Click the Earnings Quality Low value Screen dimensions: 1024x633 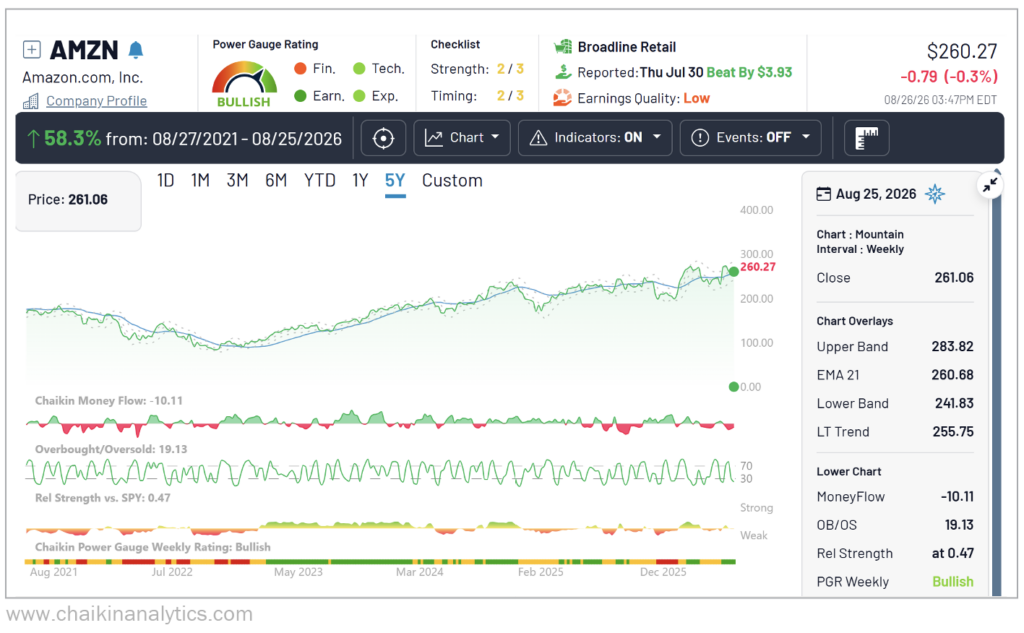pos(696,99)
